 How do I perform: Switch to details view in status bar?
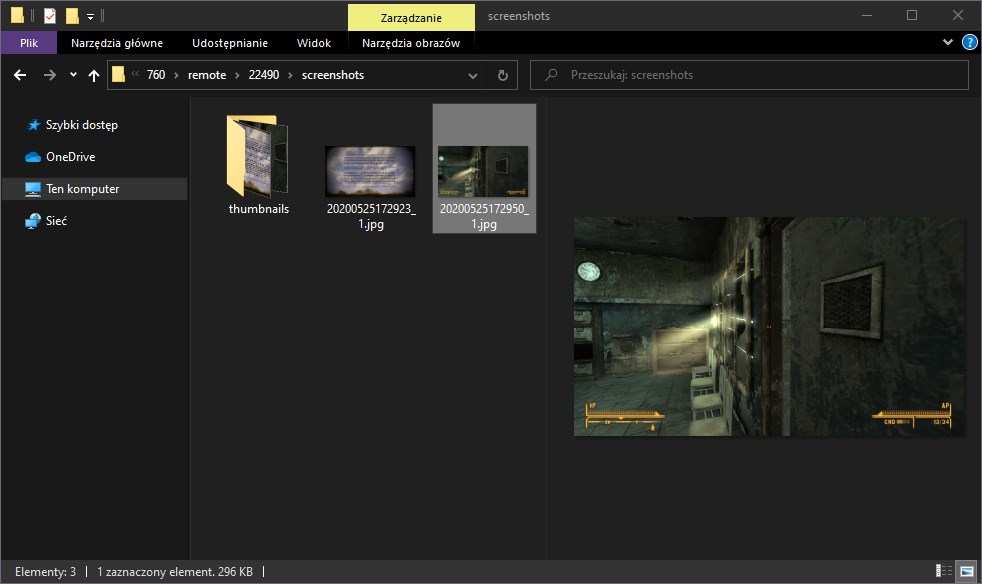tap(944, 570)
